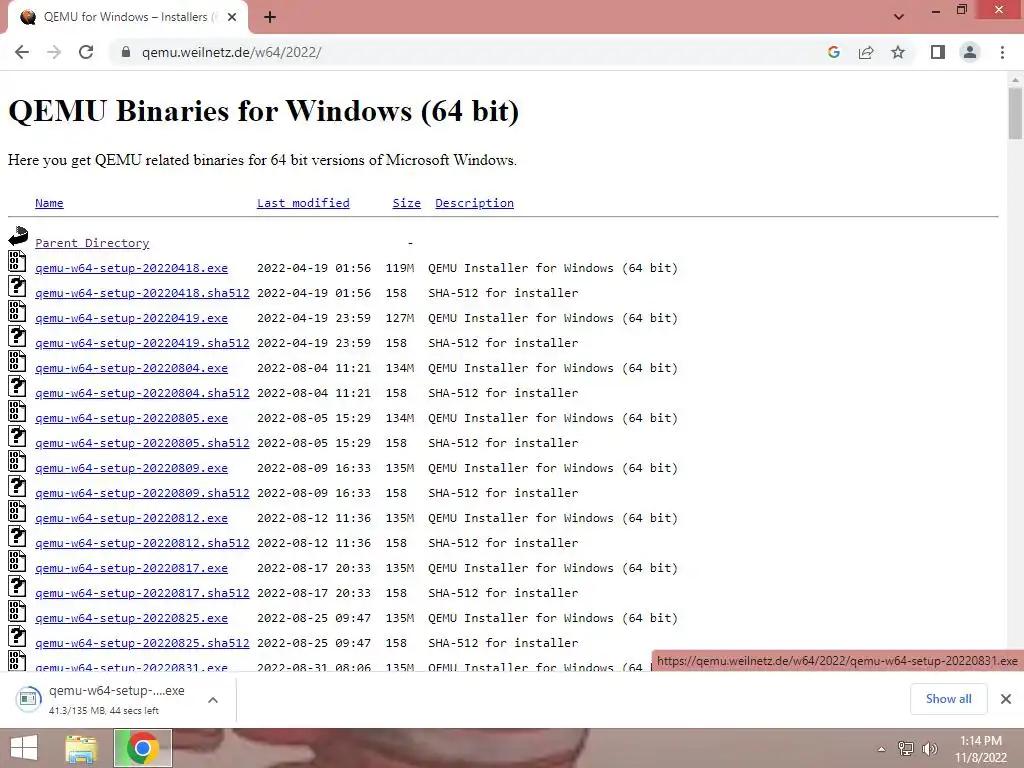This screenshot has height=768, width=1024.
Task: Click unknown file icon for 20220418.sha512
Action: 17,287
